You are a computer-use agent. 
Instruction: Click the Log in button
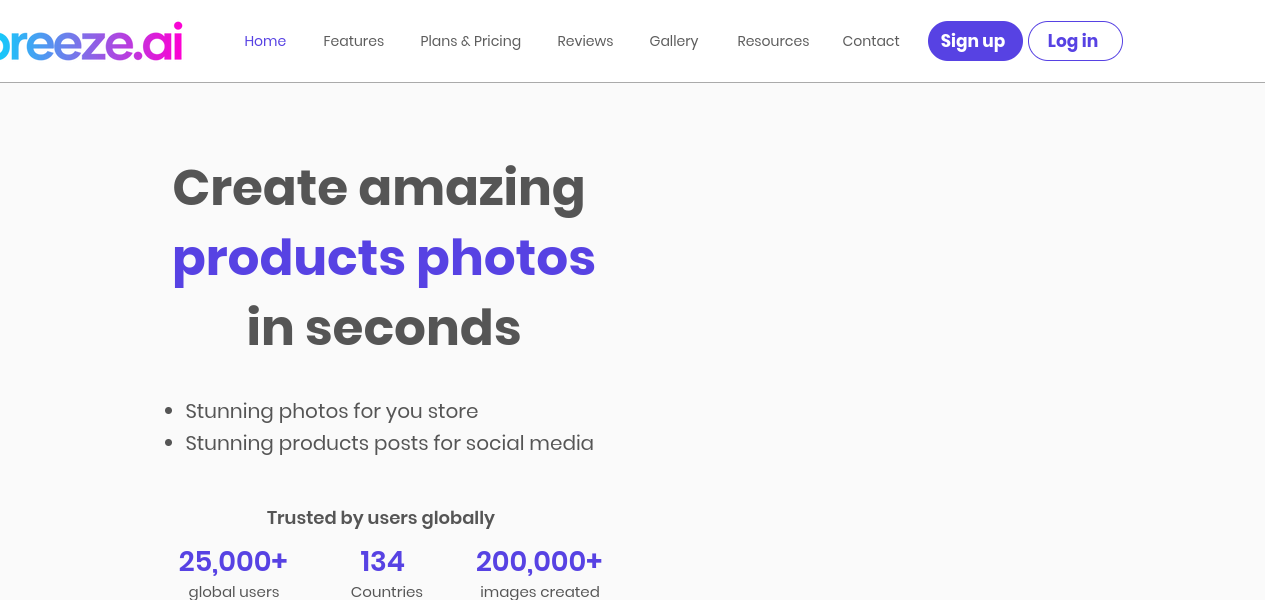(x=1074, y=41)
